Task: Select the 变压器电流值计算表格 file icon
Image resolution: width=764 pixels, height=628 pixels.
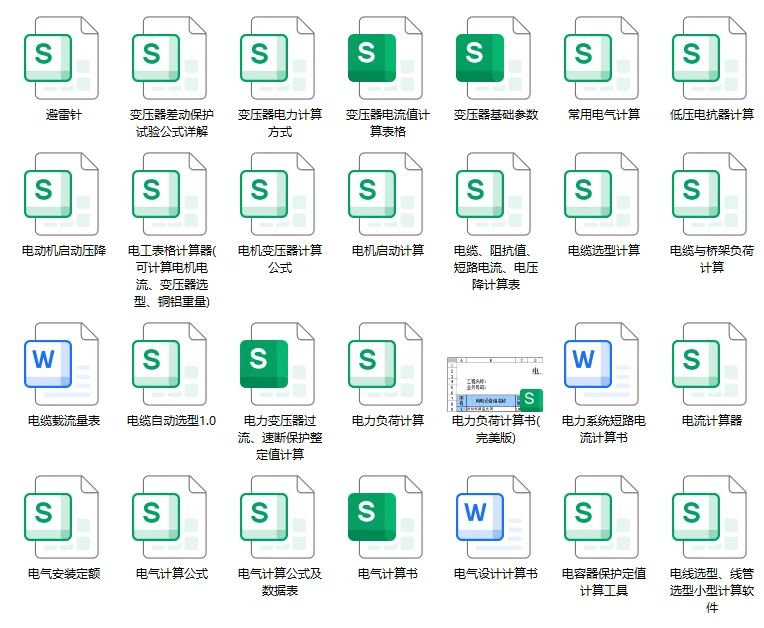Action: [x=386, y=58]
